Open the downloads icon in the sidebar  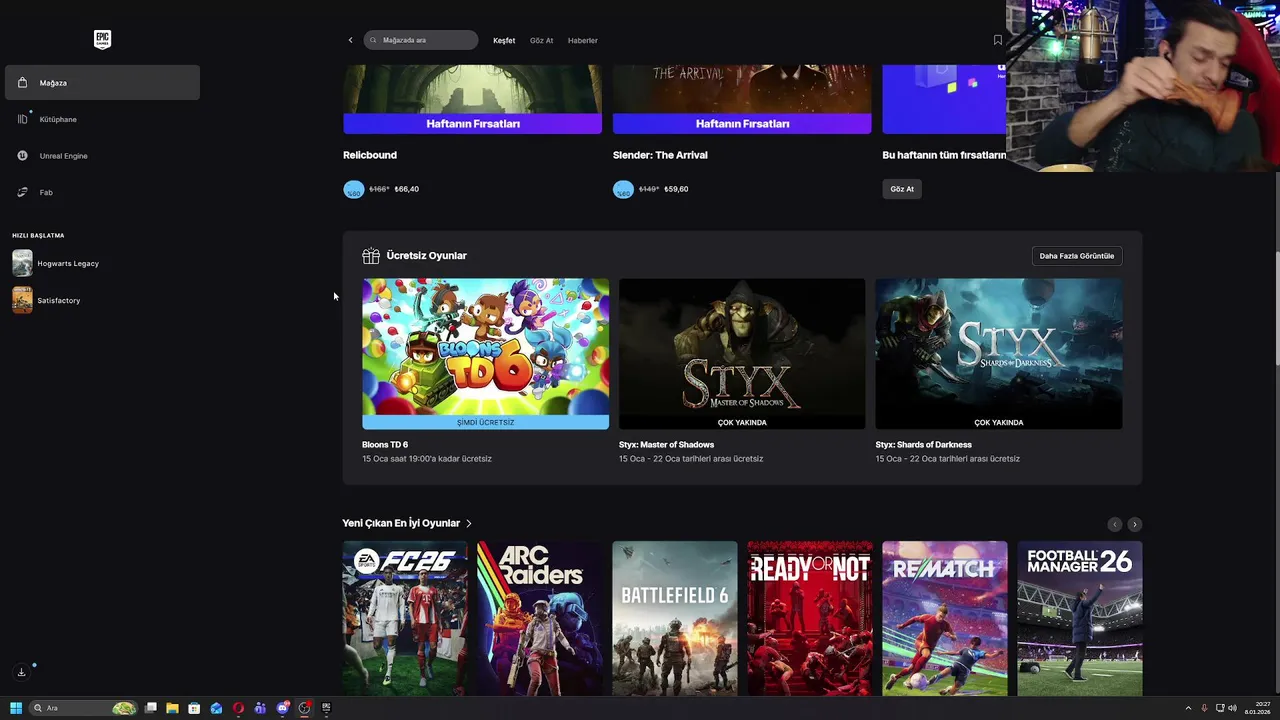point(21,672)
